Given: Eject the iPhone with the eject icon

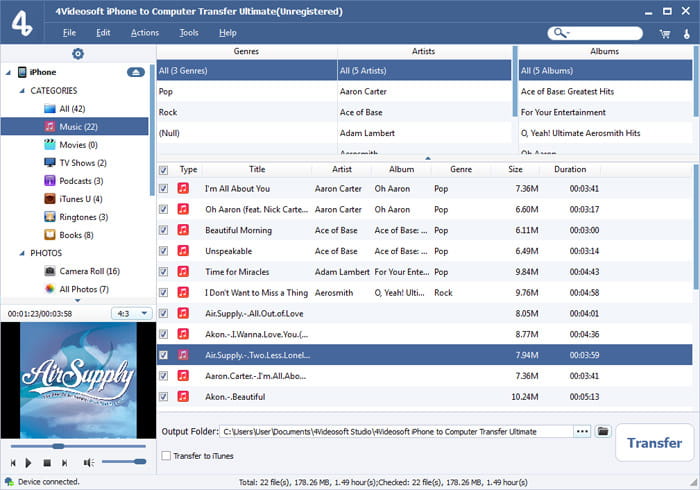Looking at the screenshot, I should pos(136,72).
